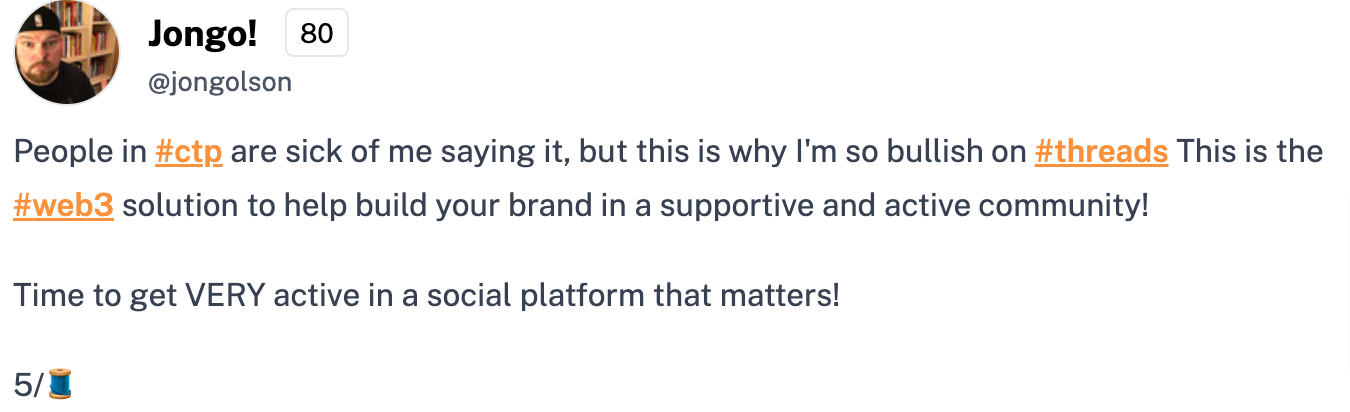Click the 'Time to get VERY active' line
The width and height of the screenshot is (1350, 412).
pyautogui.click(x=427, y=296)
